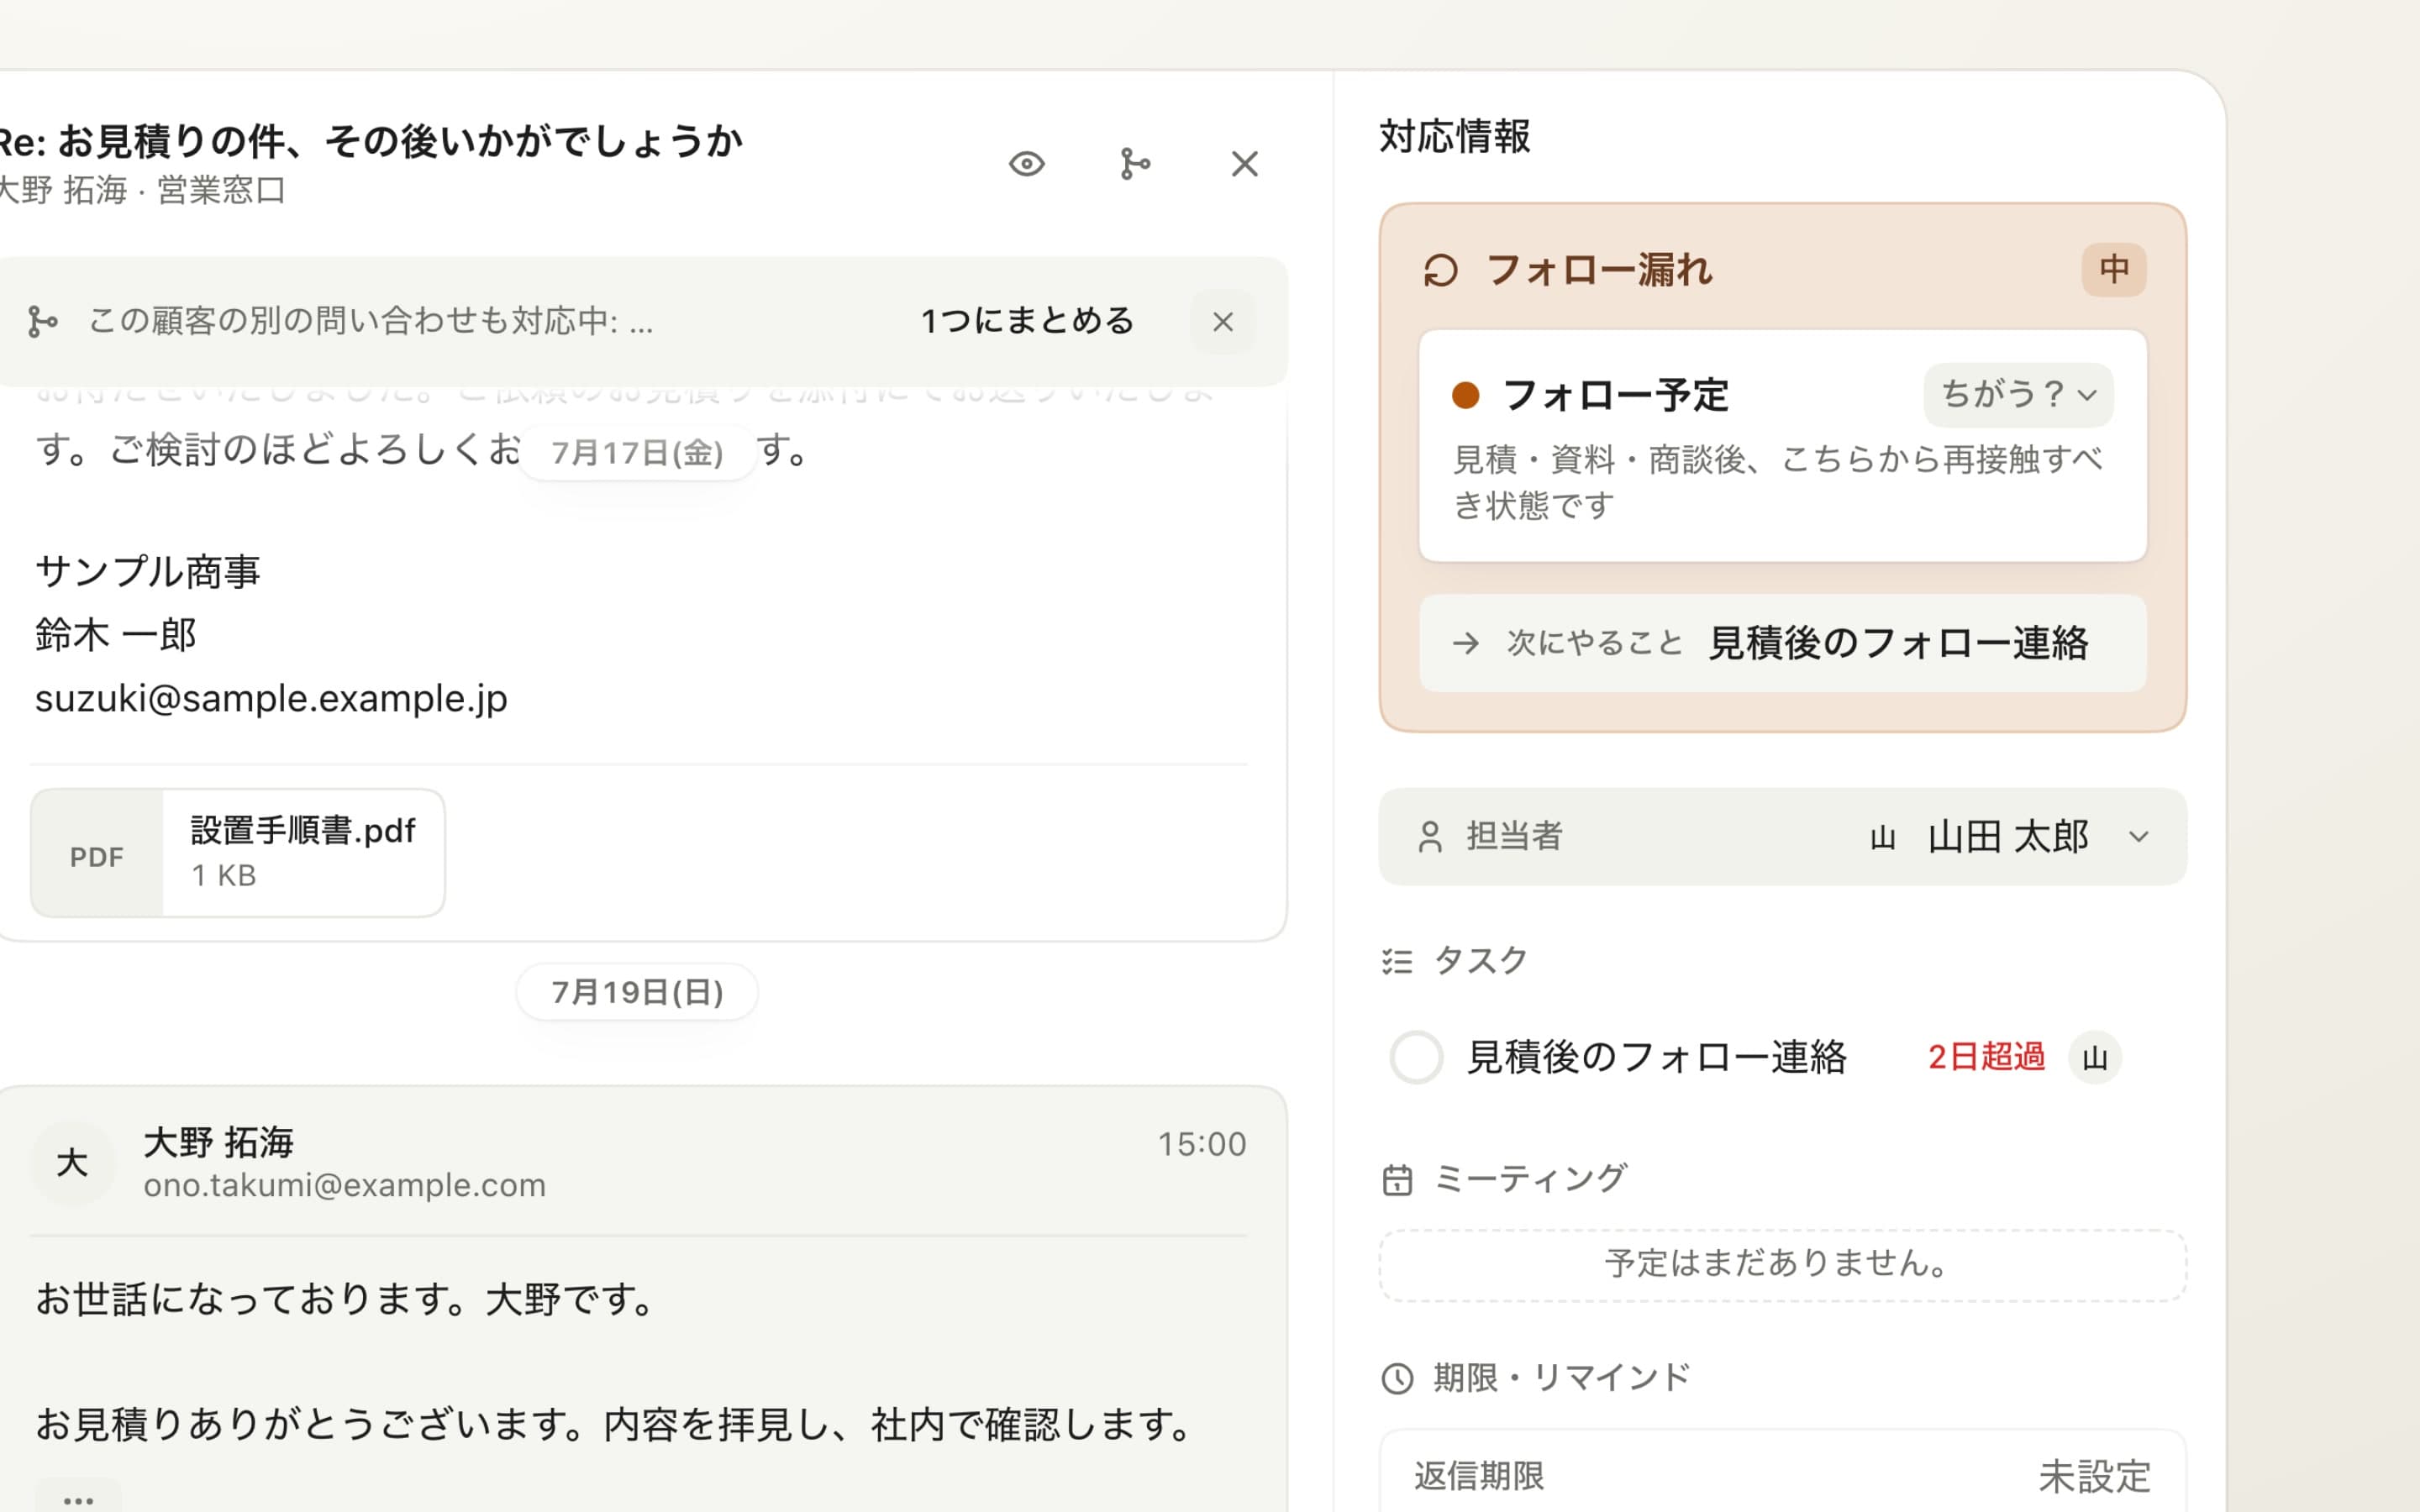Click ono.takumi@example.com address
The width and height of the screenshot is (2420, 1512).
[344, 1185]
